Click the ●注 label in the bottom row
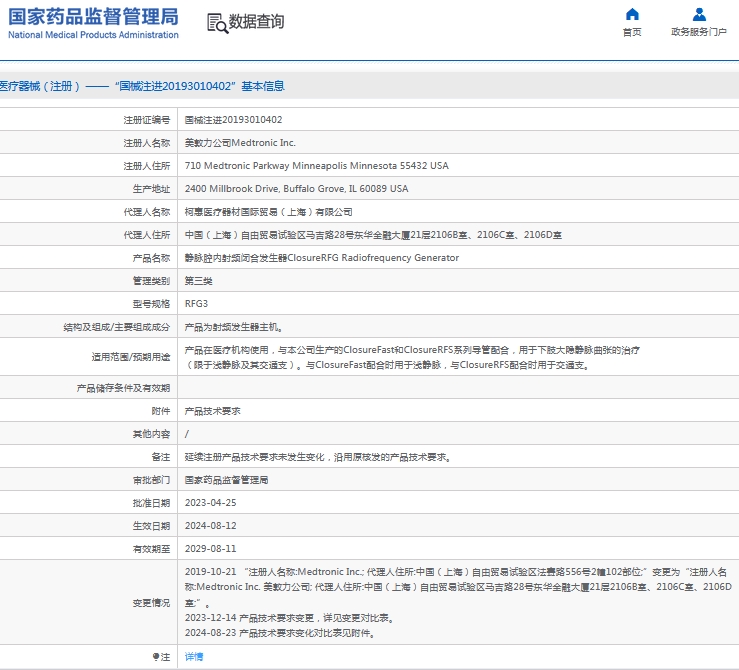Screen dimensions: 739x670 pos(161,657)
